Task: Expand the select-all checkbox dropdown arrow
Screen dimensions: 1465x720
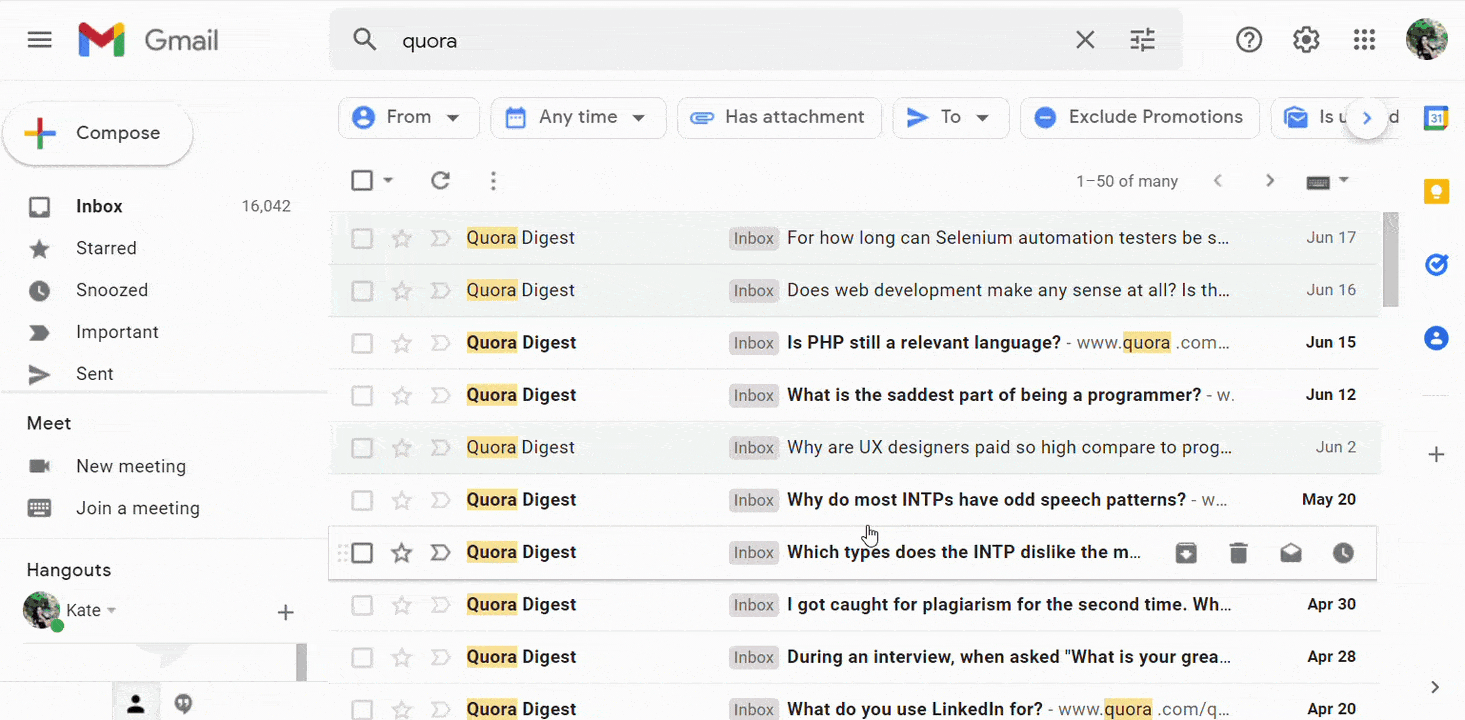Action: 388,181
